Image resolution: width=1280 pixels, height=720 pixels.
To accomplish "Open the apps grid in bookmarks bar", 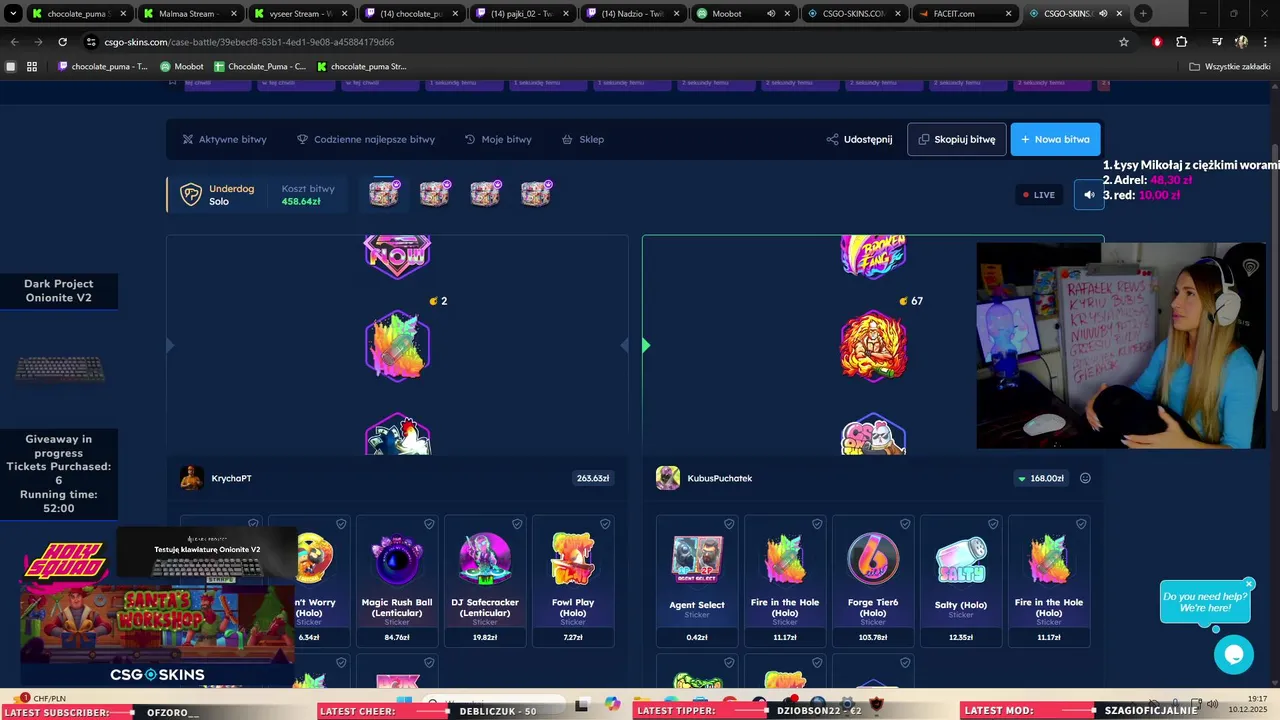I will coord(32,66).
